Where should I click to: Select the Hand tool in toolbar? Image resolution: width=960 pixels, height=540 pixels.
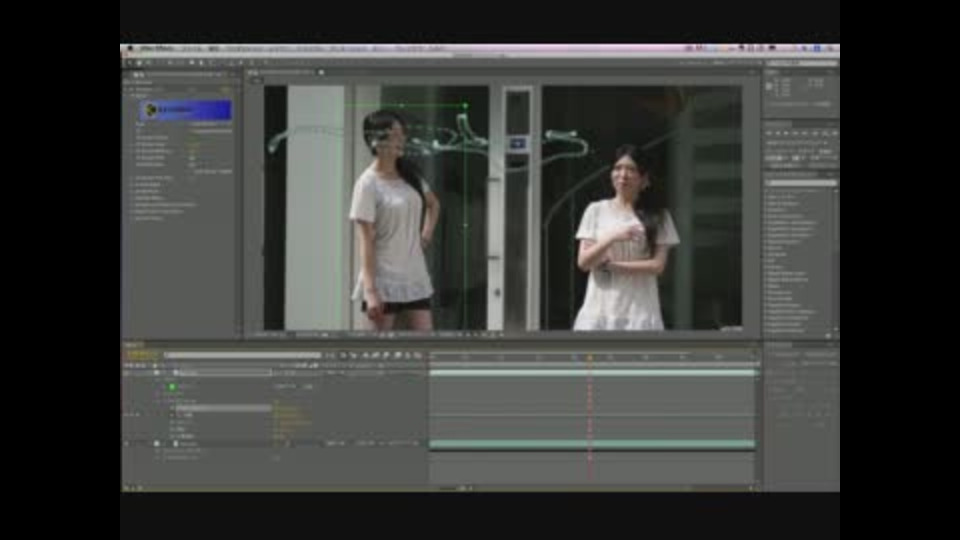point(139,62)
